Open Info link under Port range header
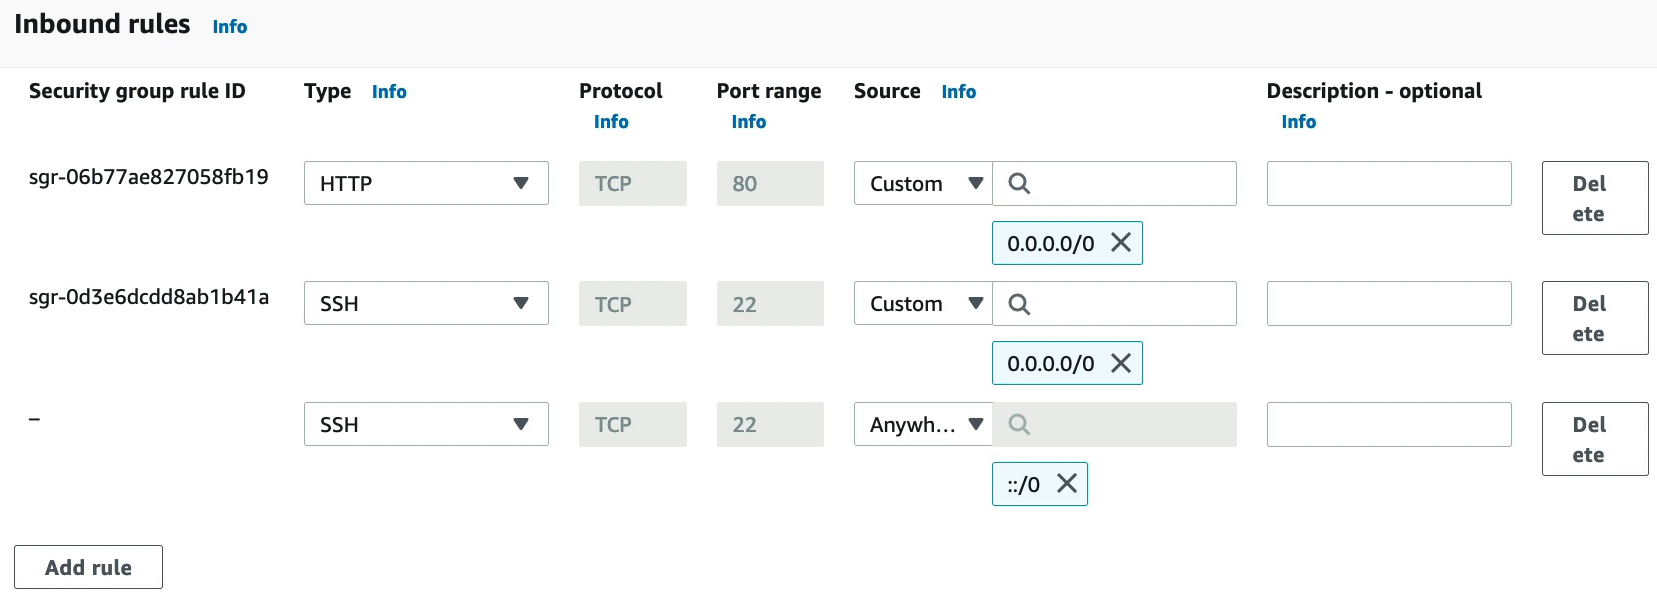Image resolution: width=1657 pixels, height=598 pixels. tap(748, 122)
